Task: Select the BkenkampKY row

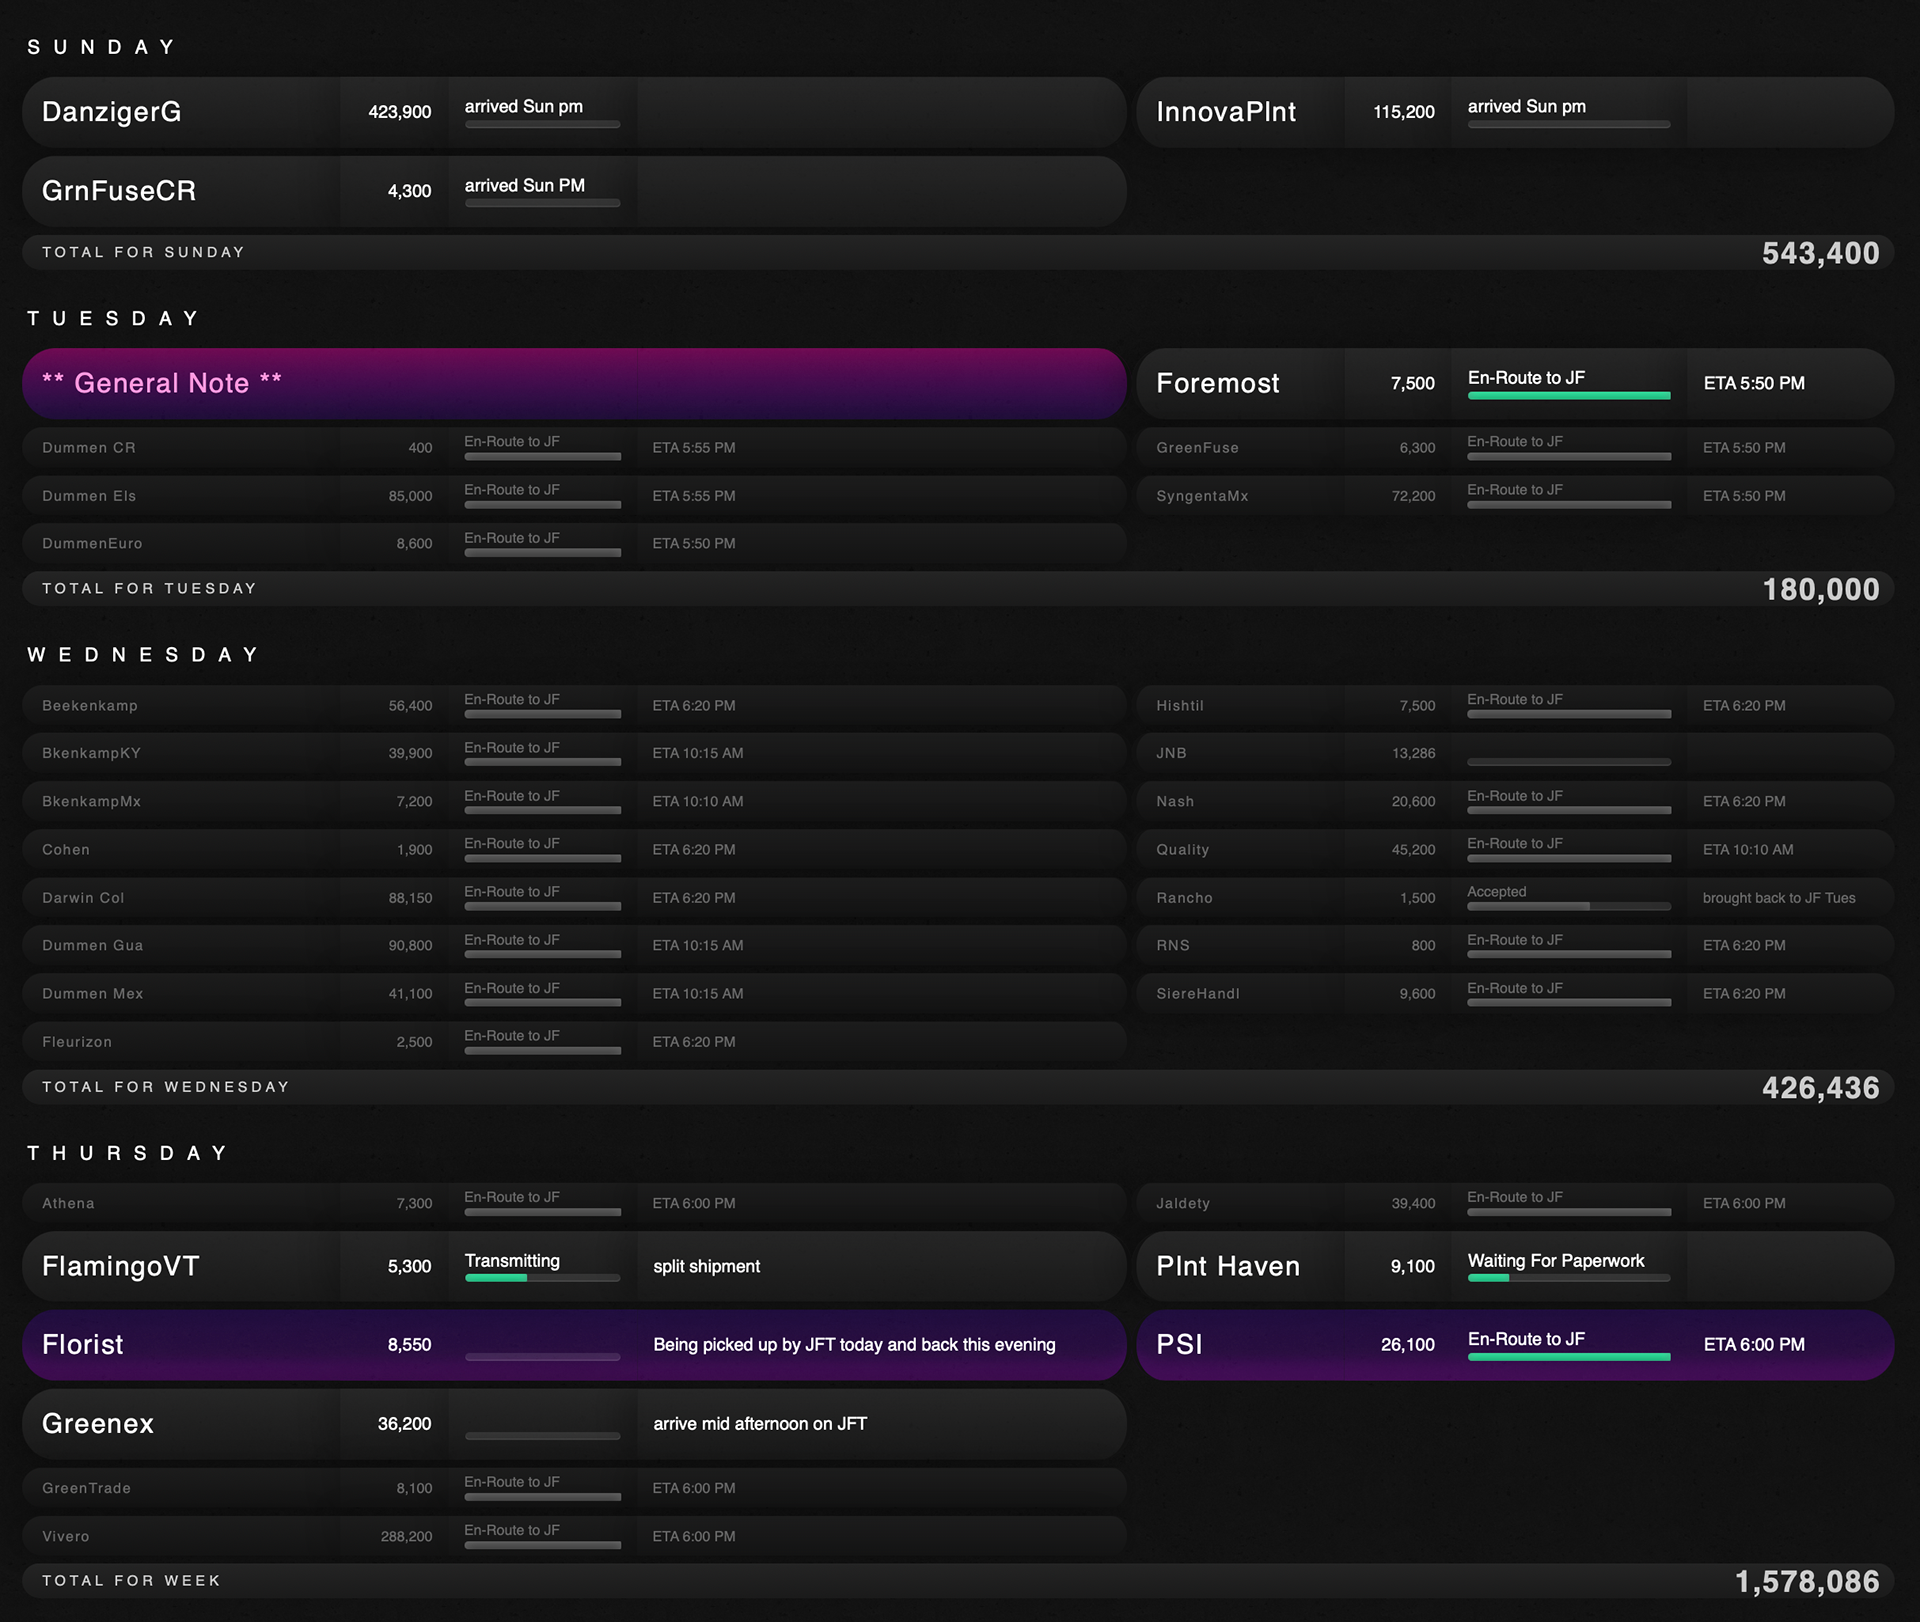Action: (x=574, y=754)
